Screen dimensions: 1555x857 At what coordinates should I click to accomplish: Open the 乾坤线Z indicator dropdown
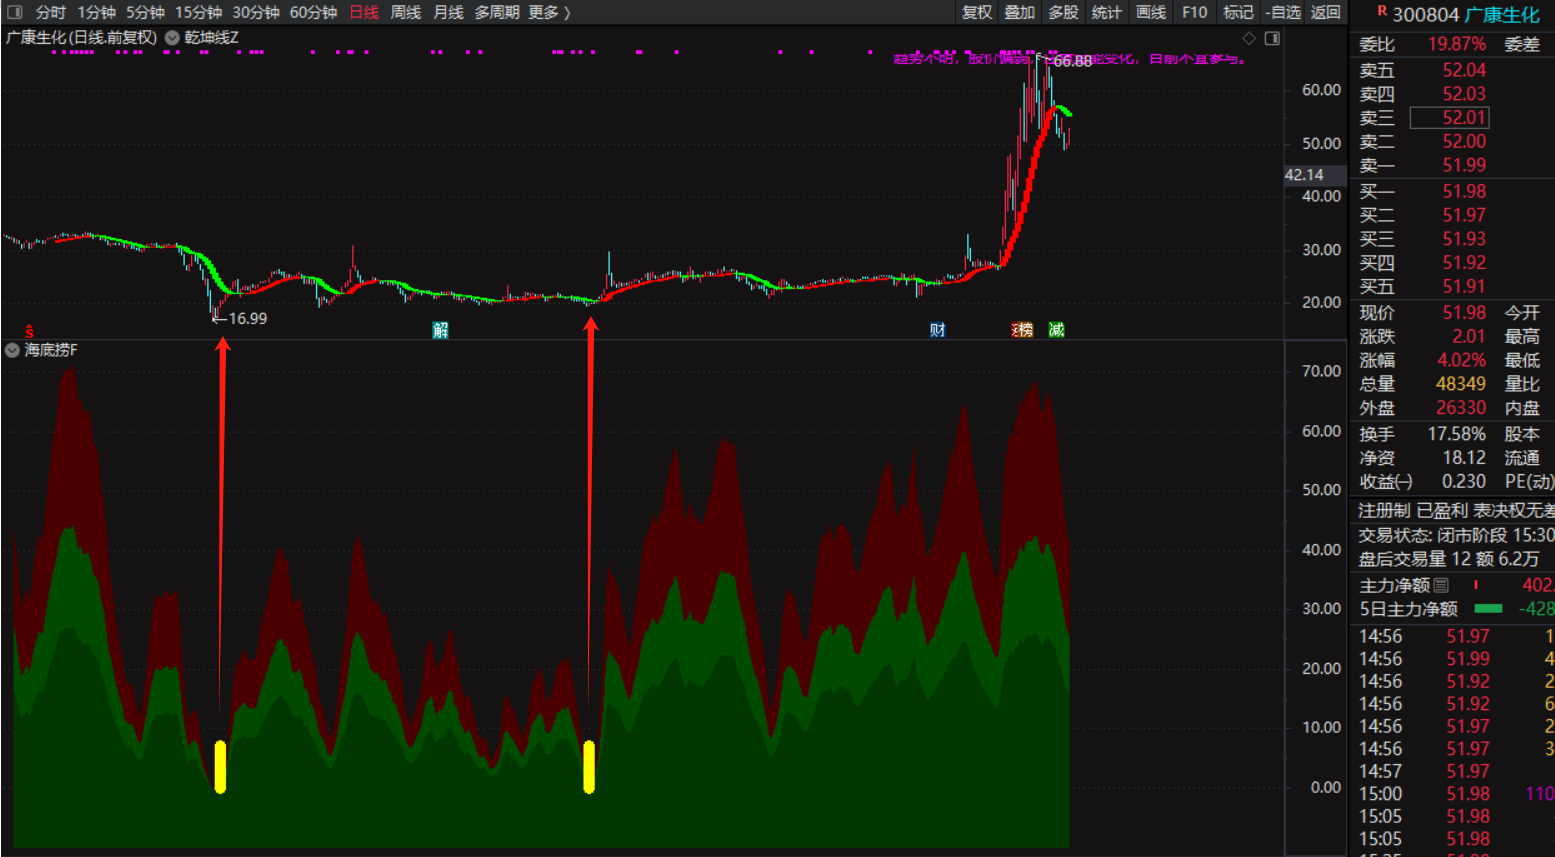pyautogui.click(x=172, y=38)
